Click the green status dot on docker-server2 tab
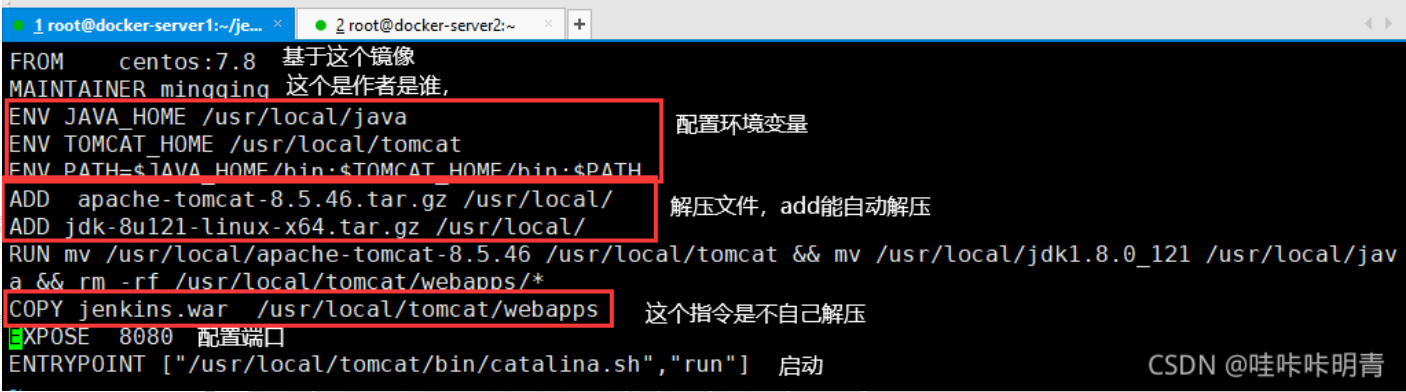This screenshot has height=392, width=1406. click(320, 24)
